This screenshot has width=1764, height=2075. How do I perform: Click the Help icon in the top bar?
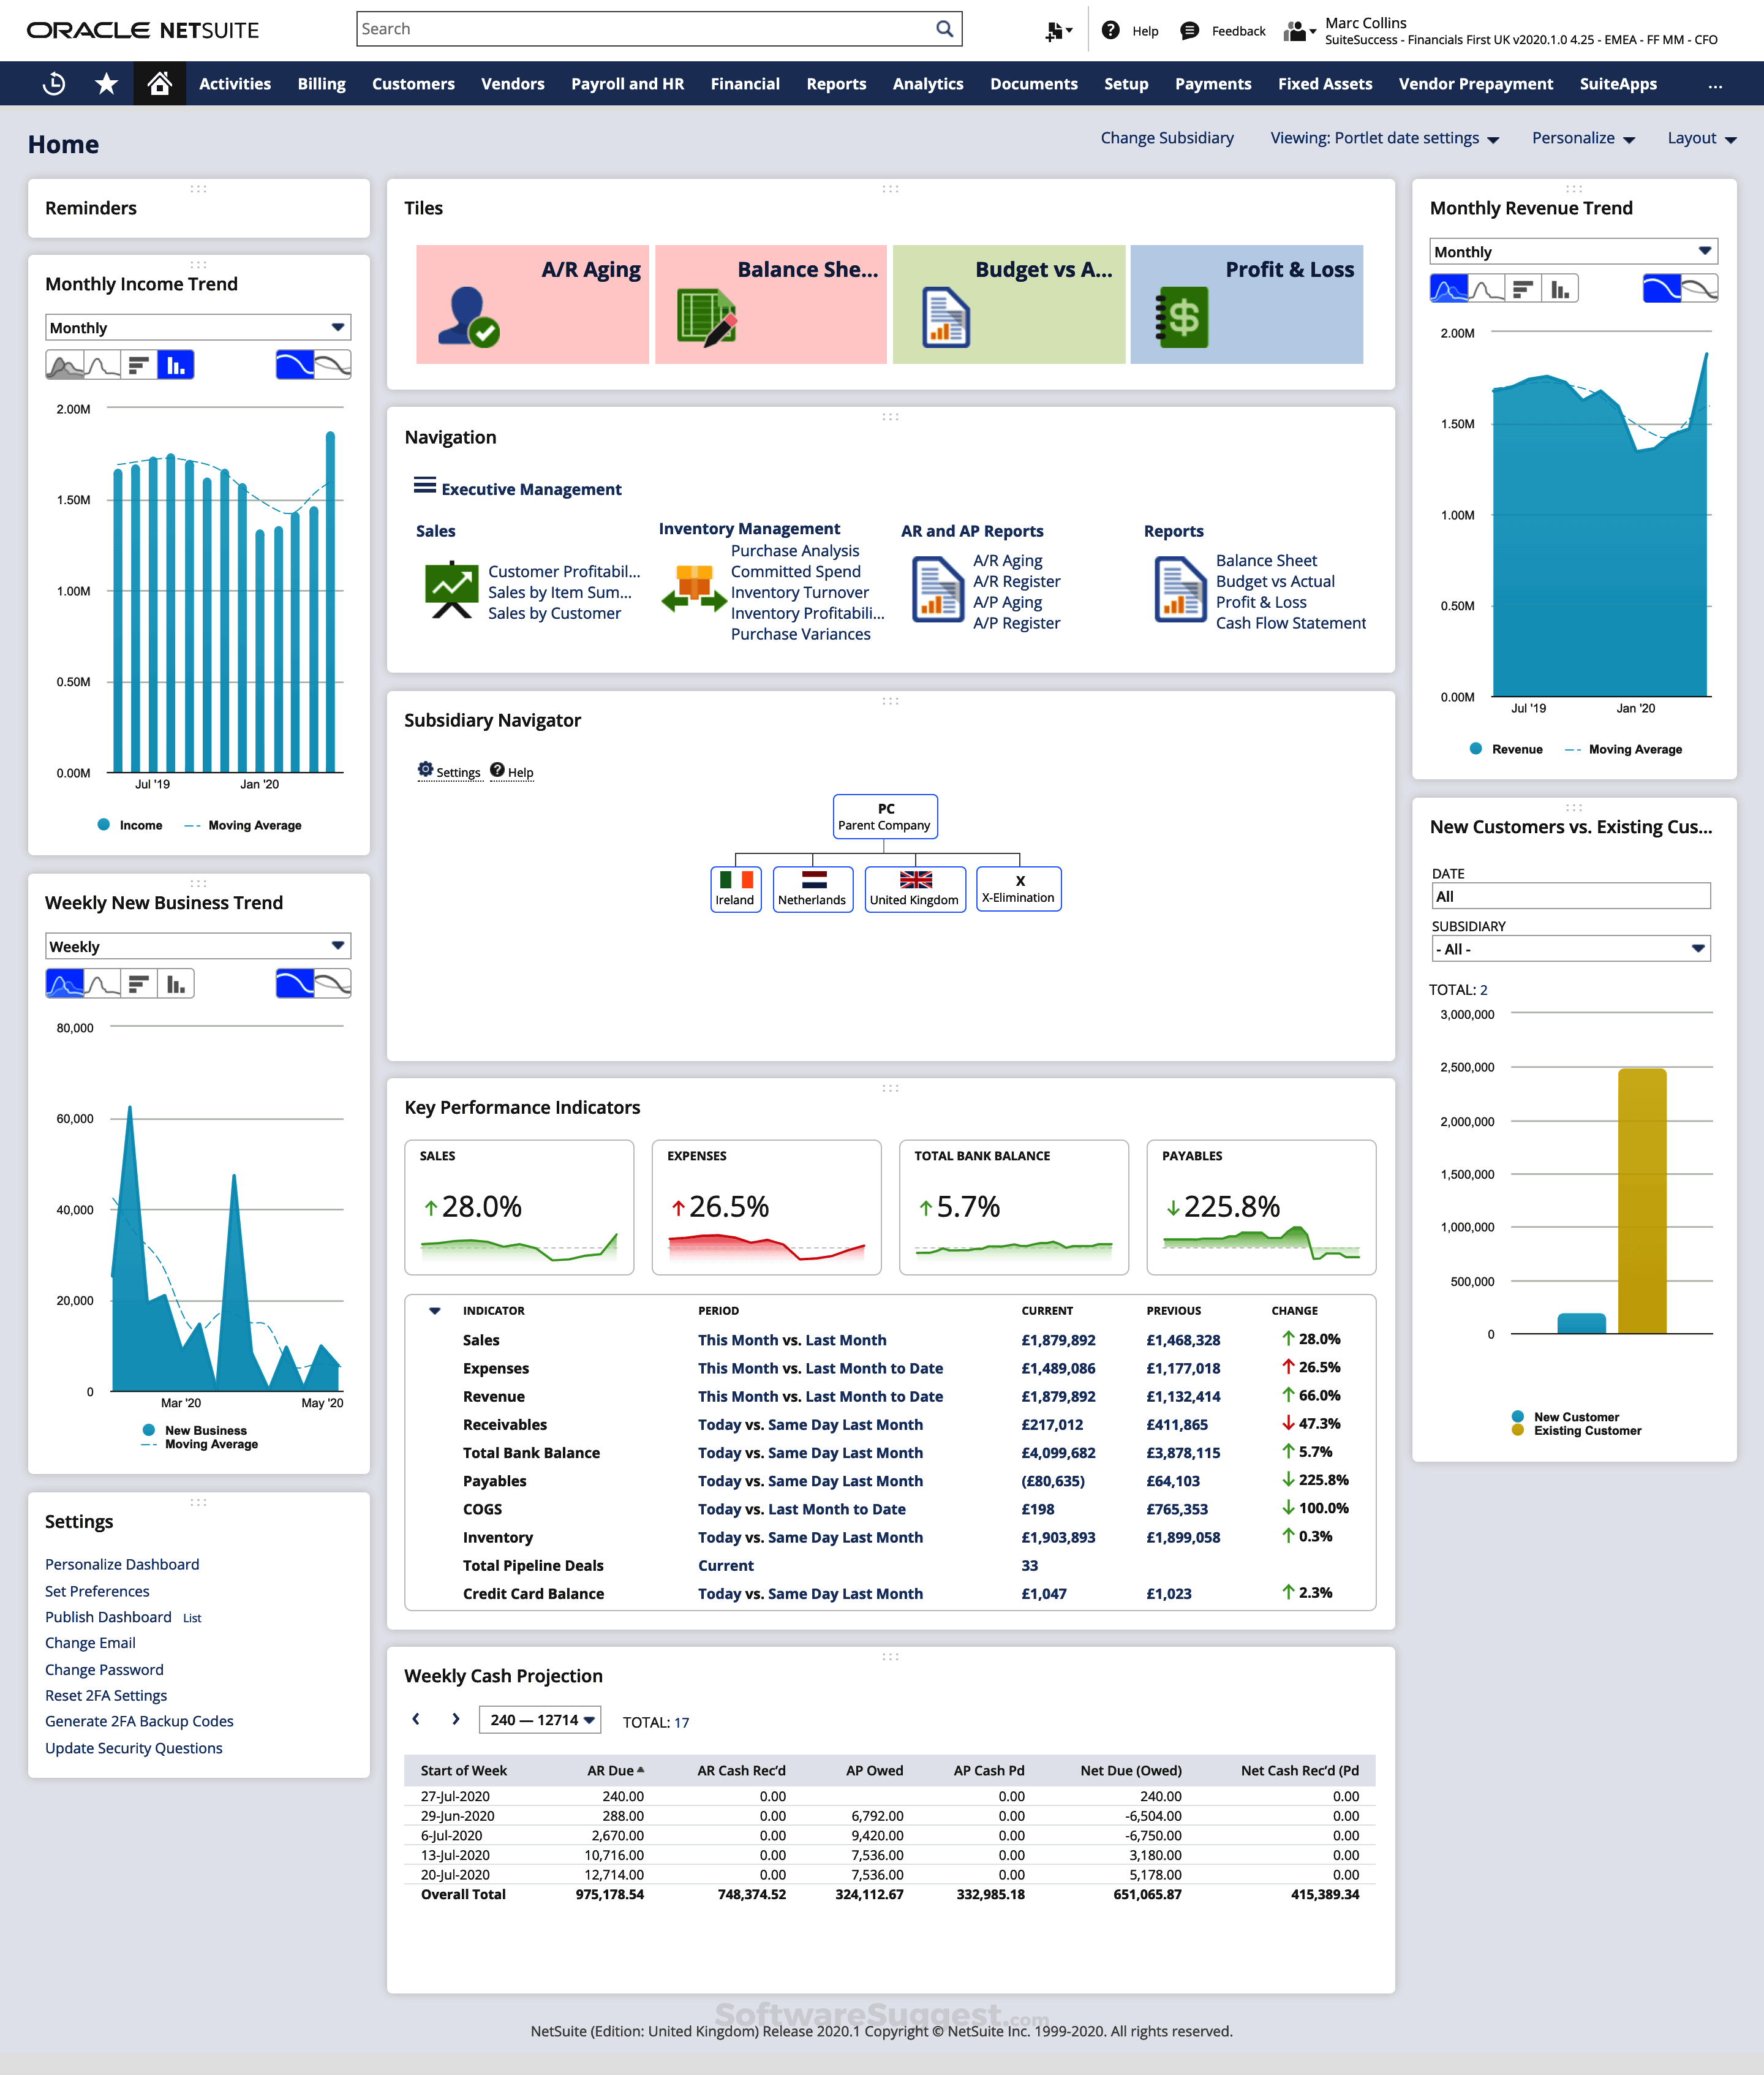point(1110,30)
